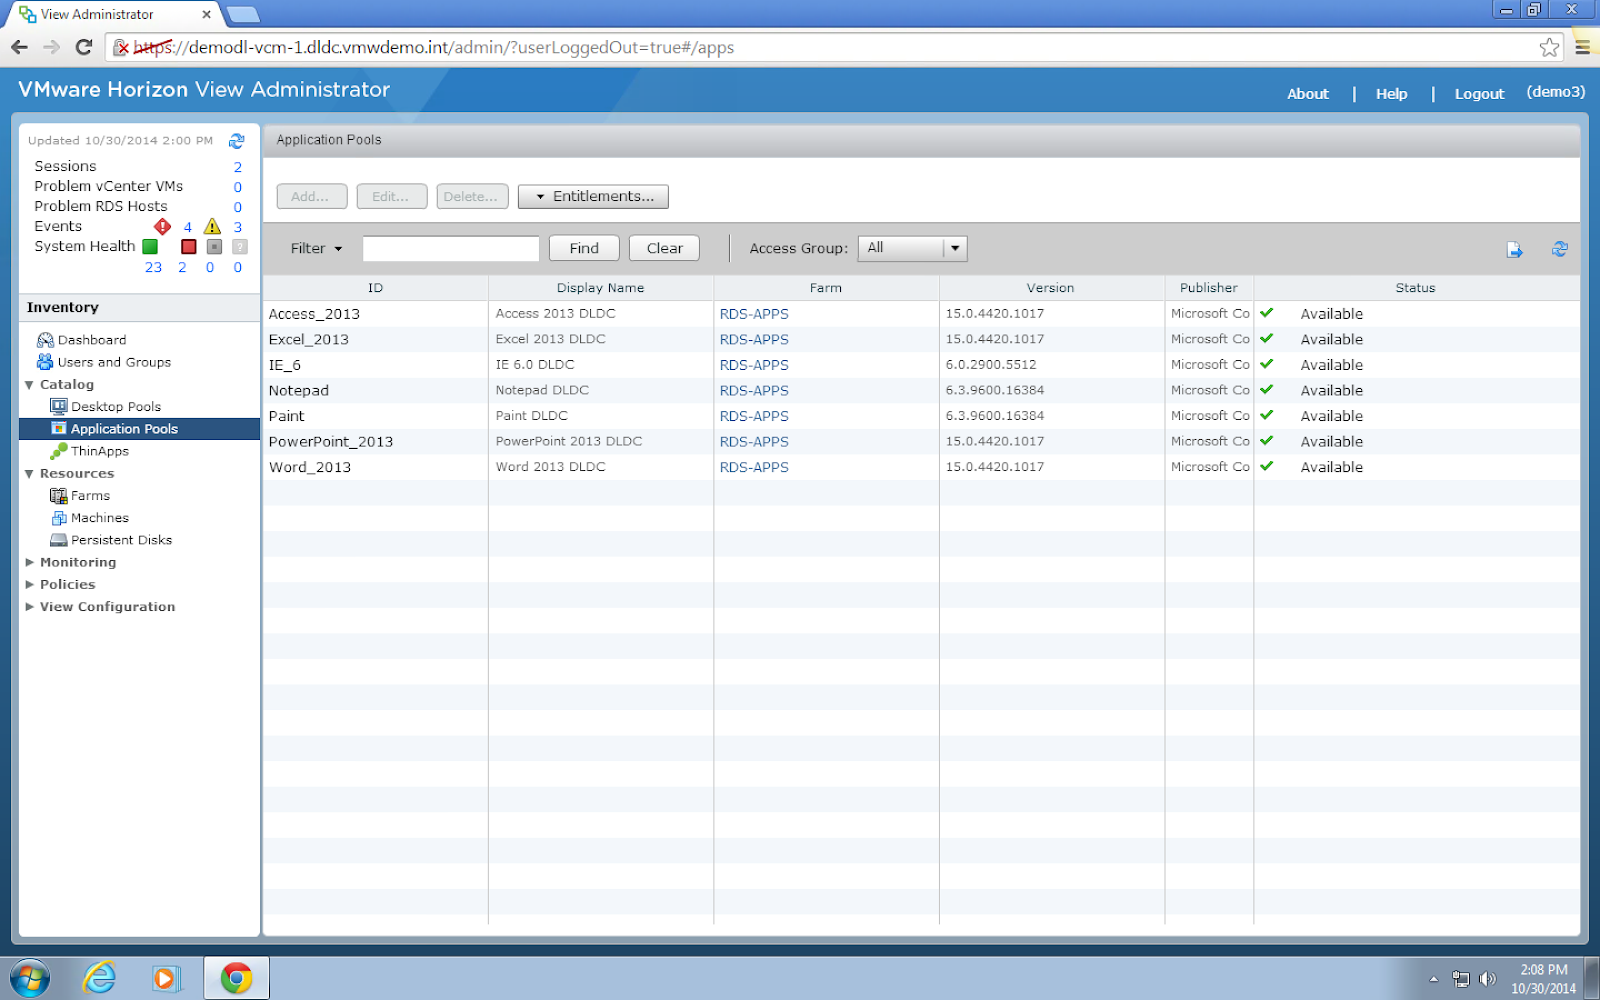The width and height of the screenshot is (1600, 1000).
Task: Click the Desktop Pools icon
Action: pyautogui.click(x=59, y=407)
